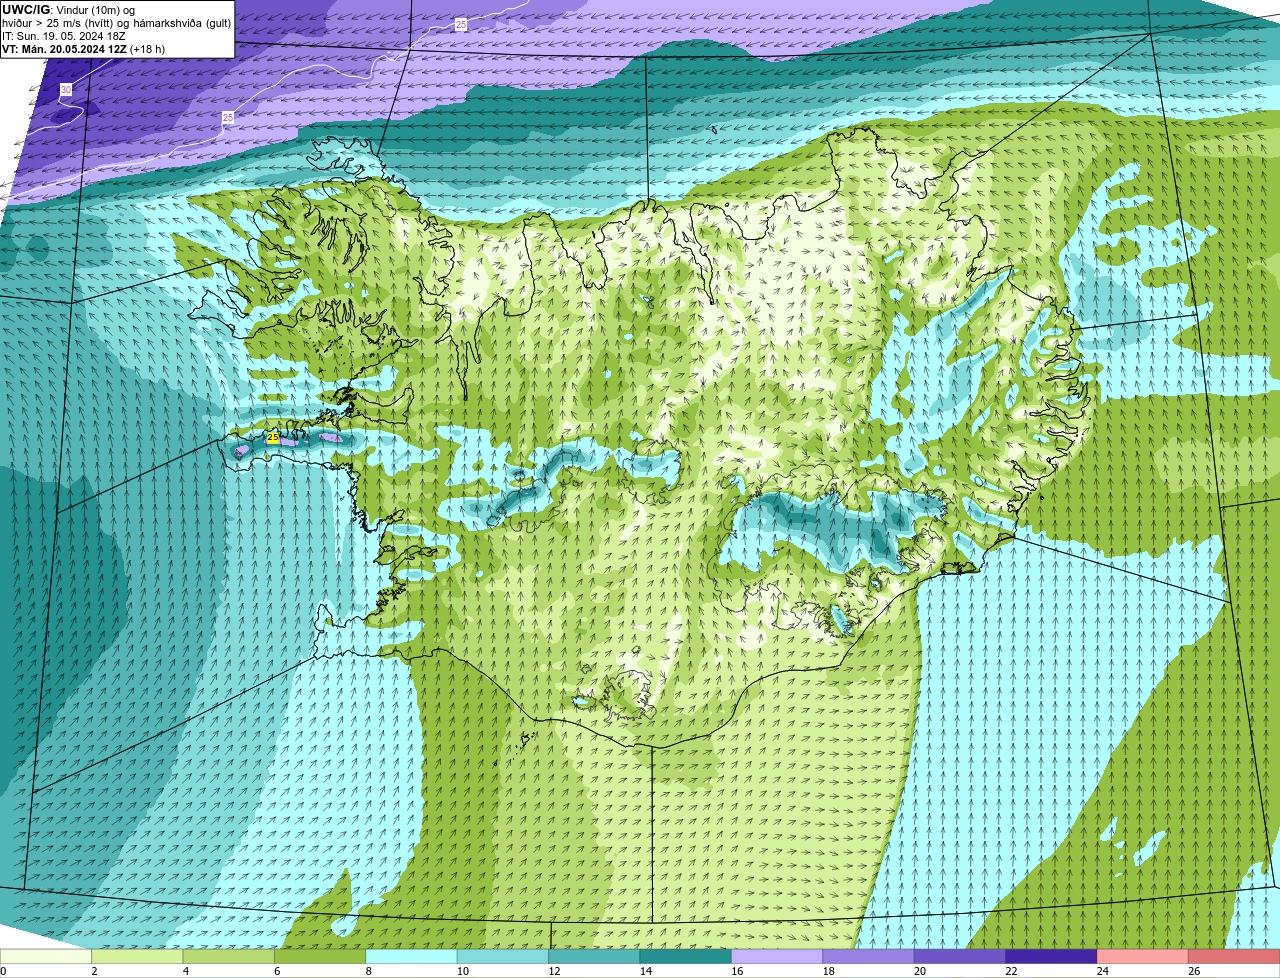The width and height of the screenshot is (1280, 978).
Task: Click the '25' contour label below the '30' label
Action: (x=228, y=118)
